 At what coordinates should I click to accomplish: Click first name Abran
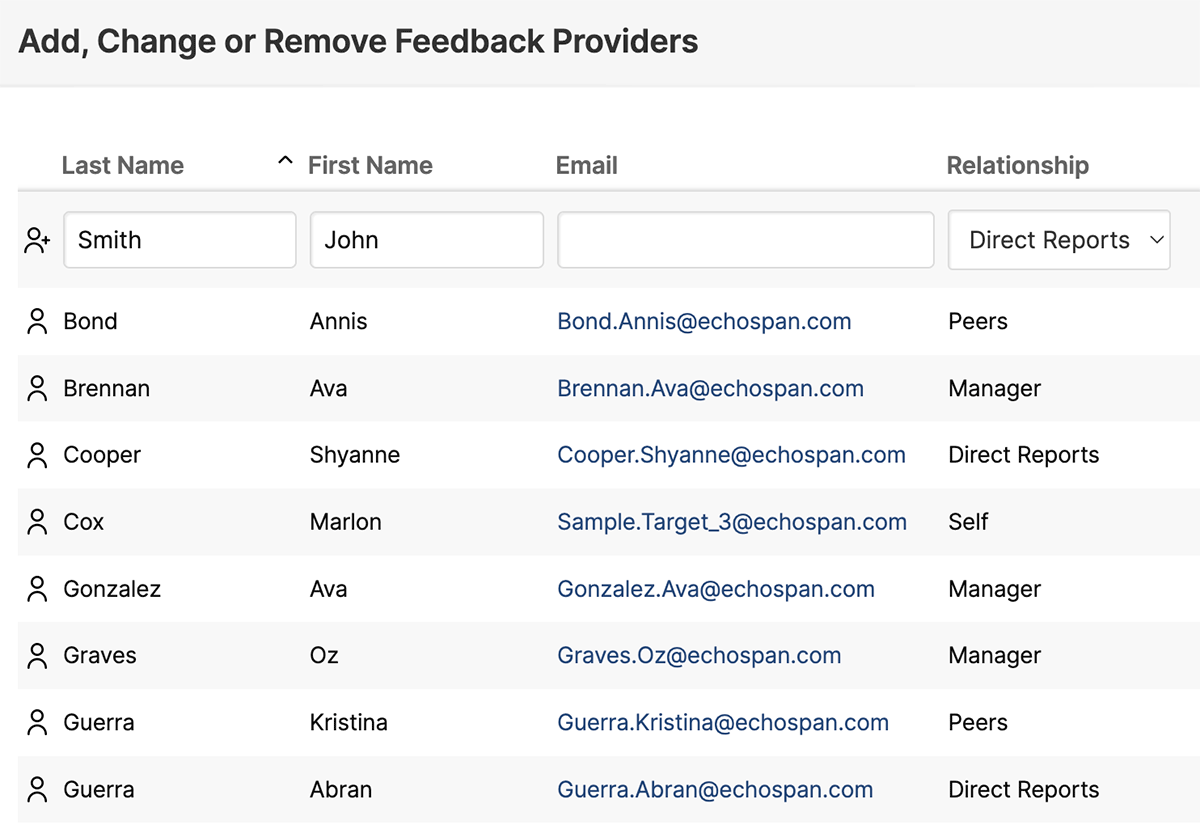click(341, 789)
